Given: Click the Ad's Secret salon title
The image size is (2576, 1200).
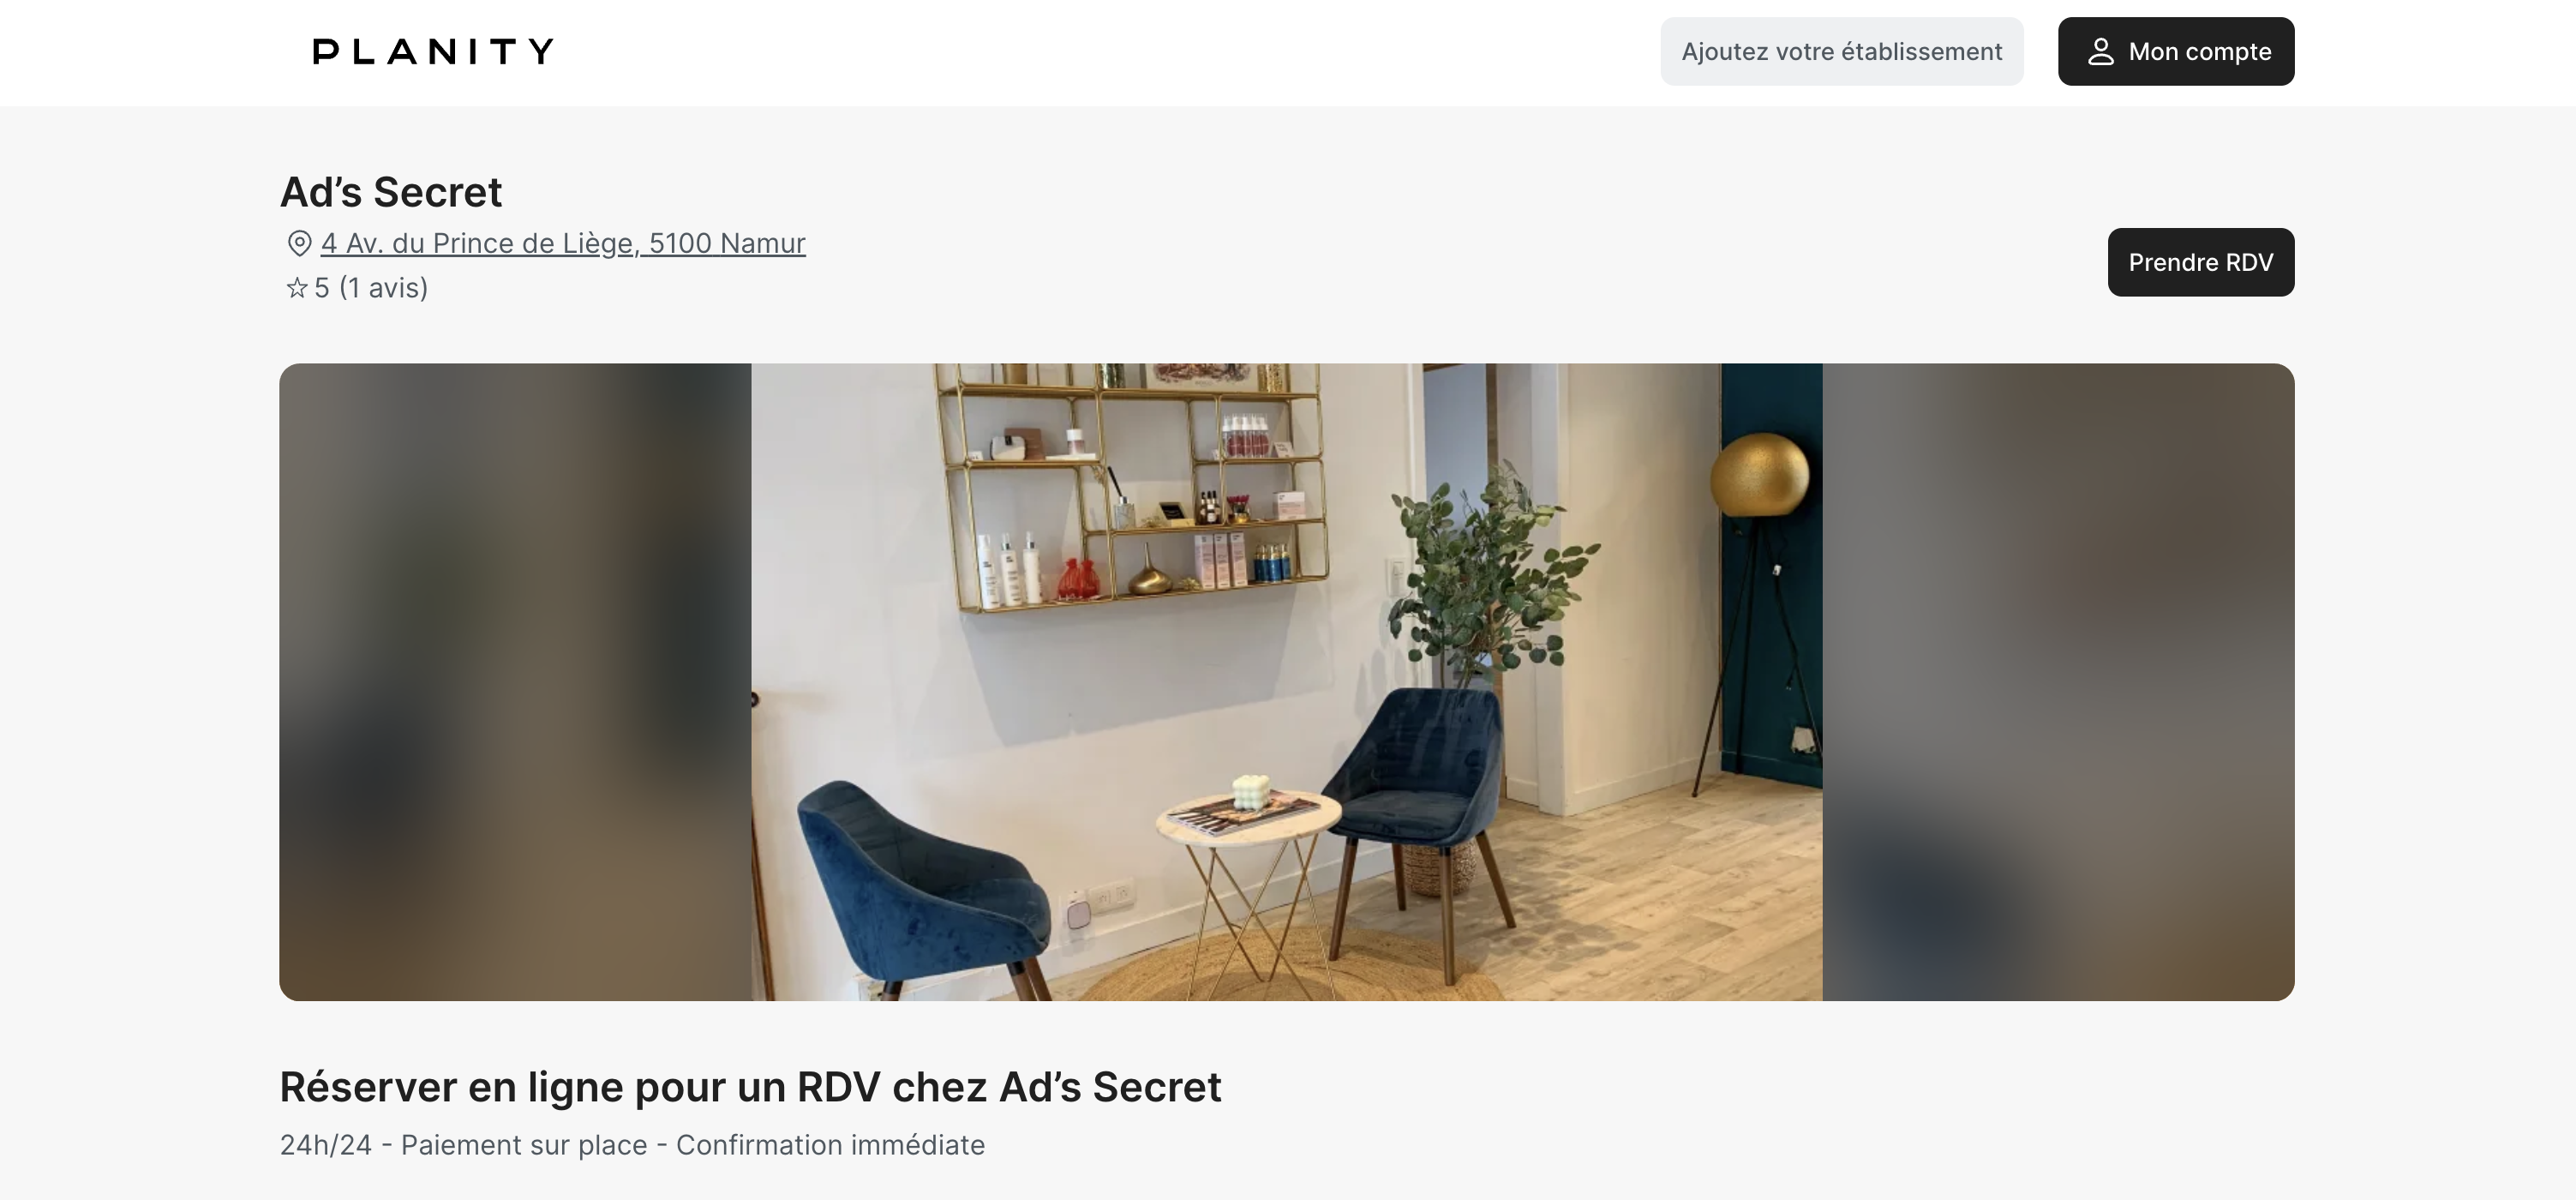Looking at the screenshot, I should (x=391, y=192).
